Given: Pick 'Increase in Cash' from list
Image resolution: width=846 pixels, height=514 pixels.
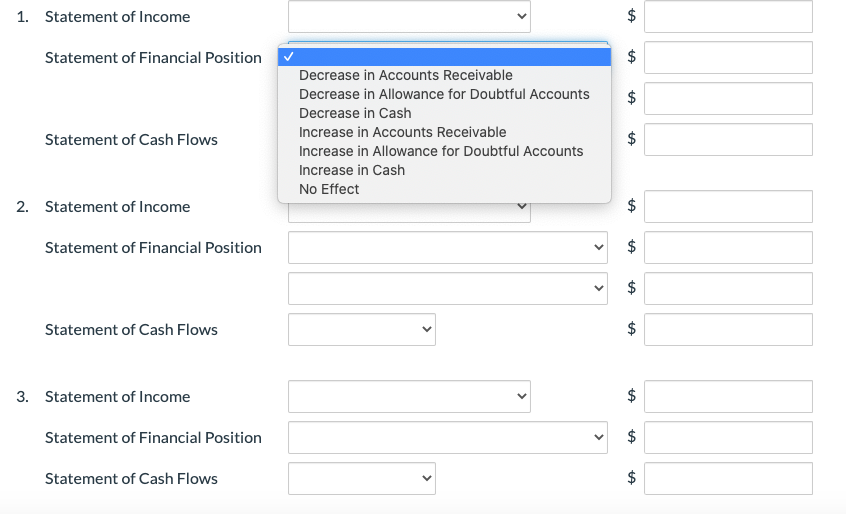Looking at the screenshot, I should [352, 171].
